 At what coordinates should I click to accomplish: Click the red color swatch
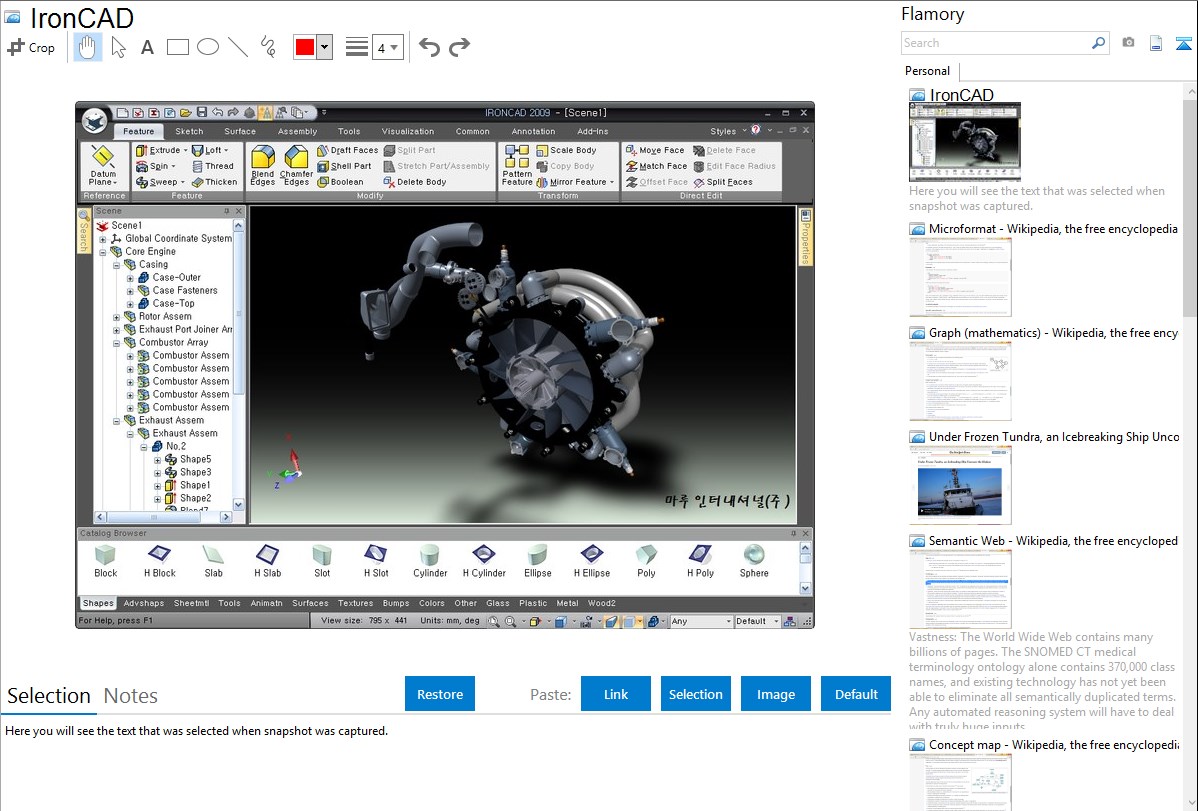[305, 47]
